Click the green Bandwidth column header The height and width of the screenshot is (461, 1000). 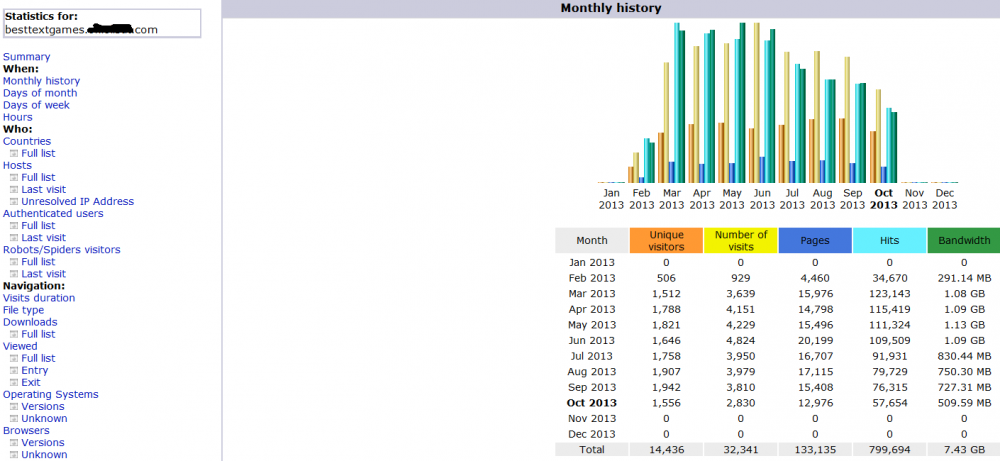pyautogui.click(x=964, y=241)
